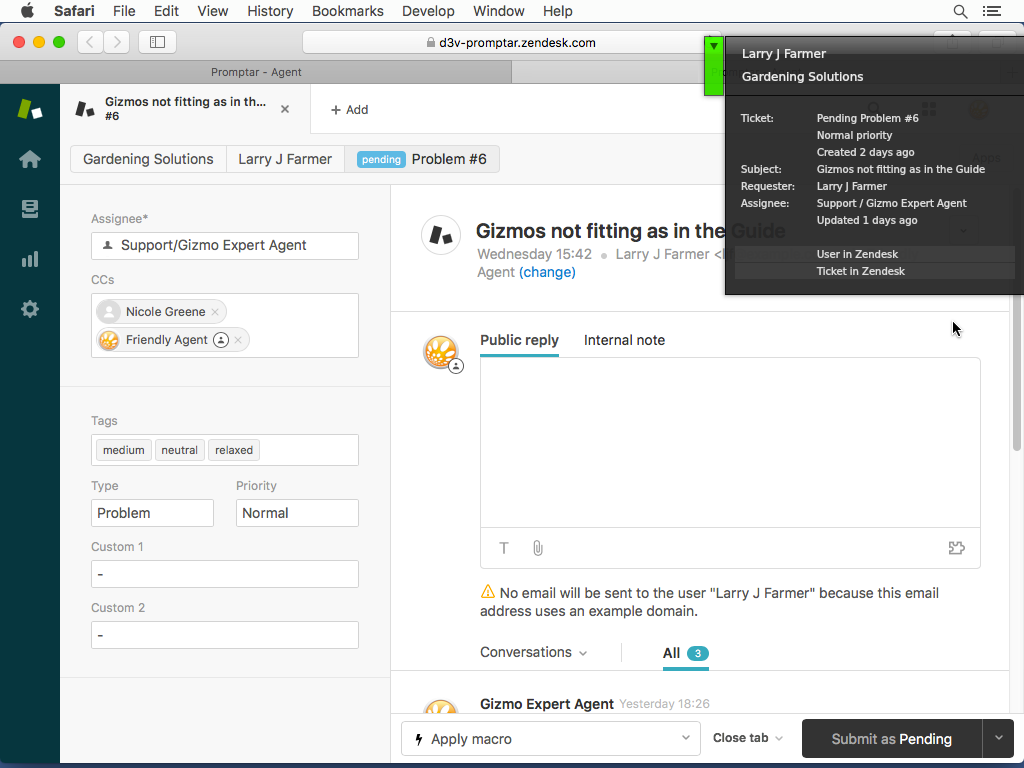Click the lightning bolt macro icon

click(419, 739)
